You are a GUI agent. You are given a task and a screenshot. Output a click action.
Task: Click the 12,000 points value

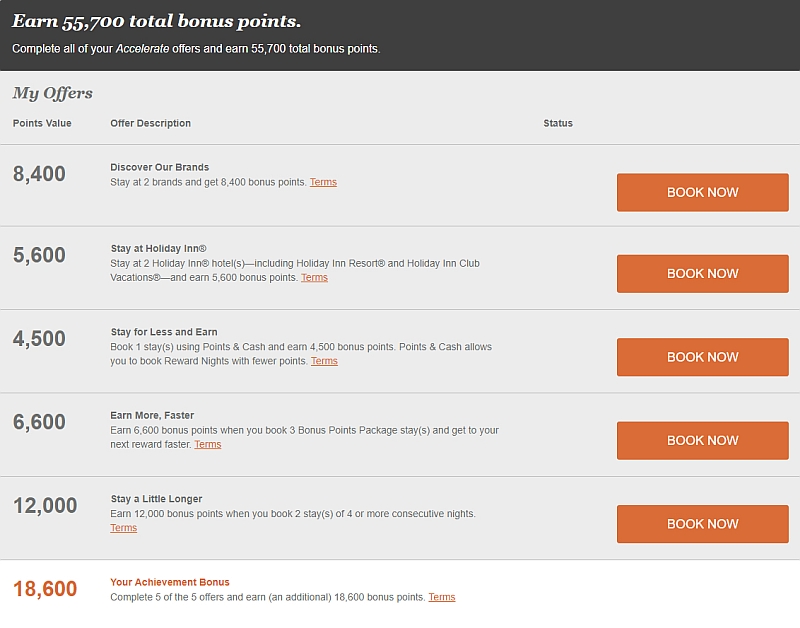[45, 506]
